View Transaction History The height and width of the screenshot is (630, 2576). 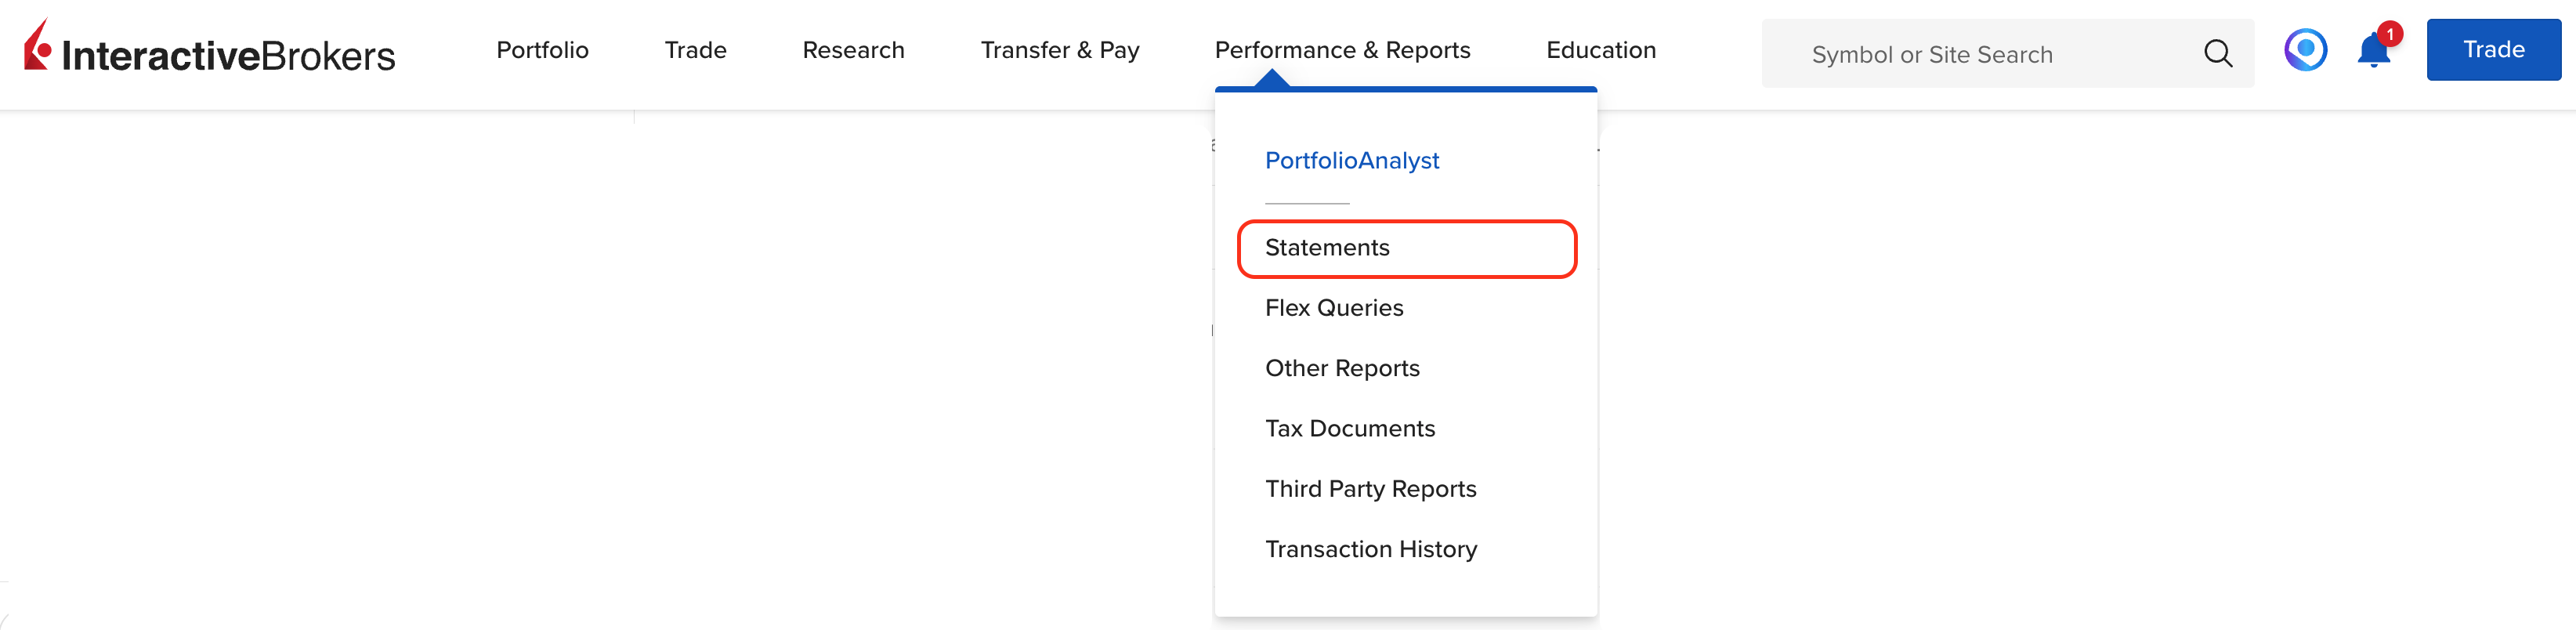point(1372,549)
